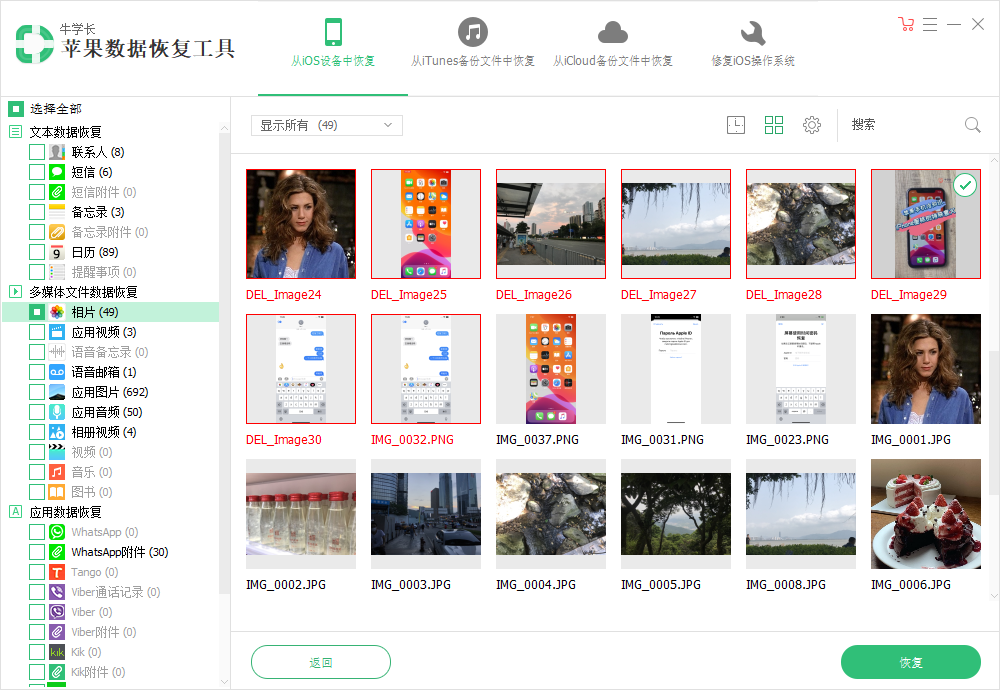
Task: Open the hamburger menu icon in title bar
Action: 930,24
